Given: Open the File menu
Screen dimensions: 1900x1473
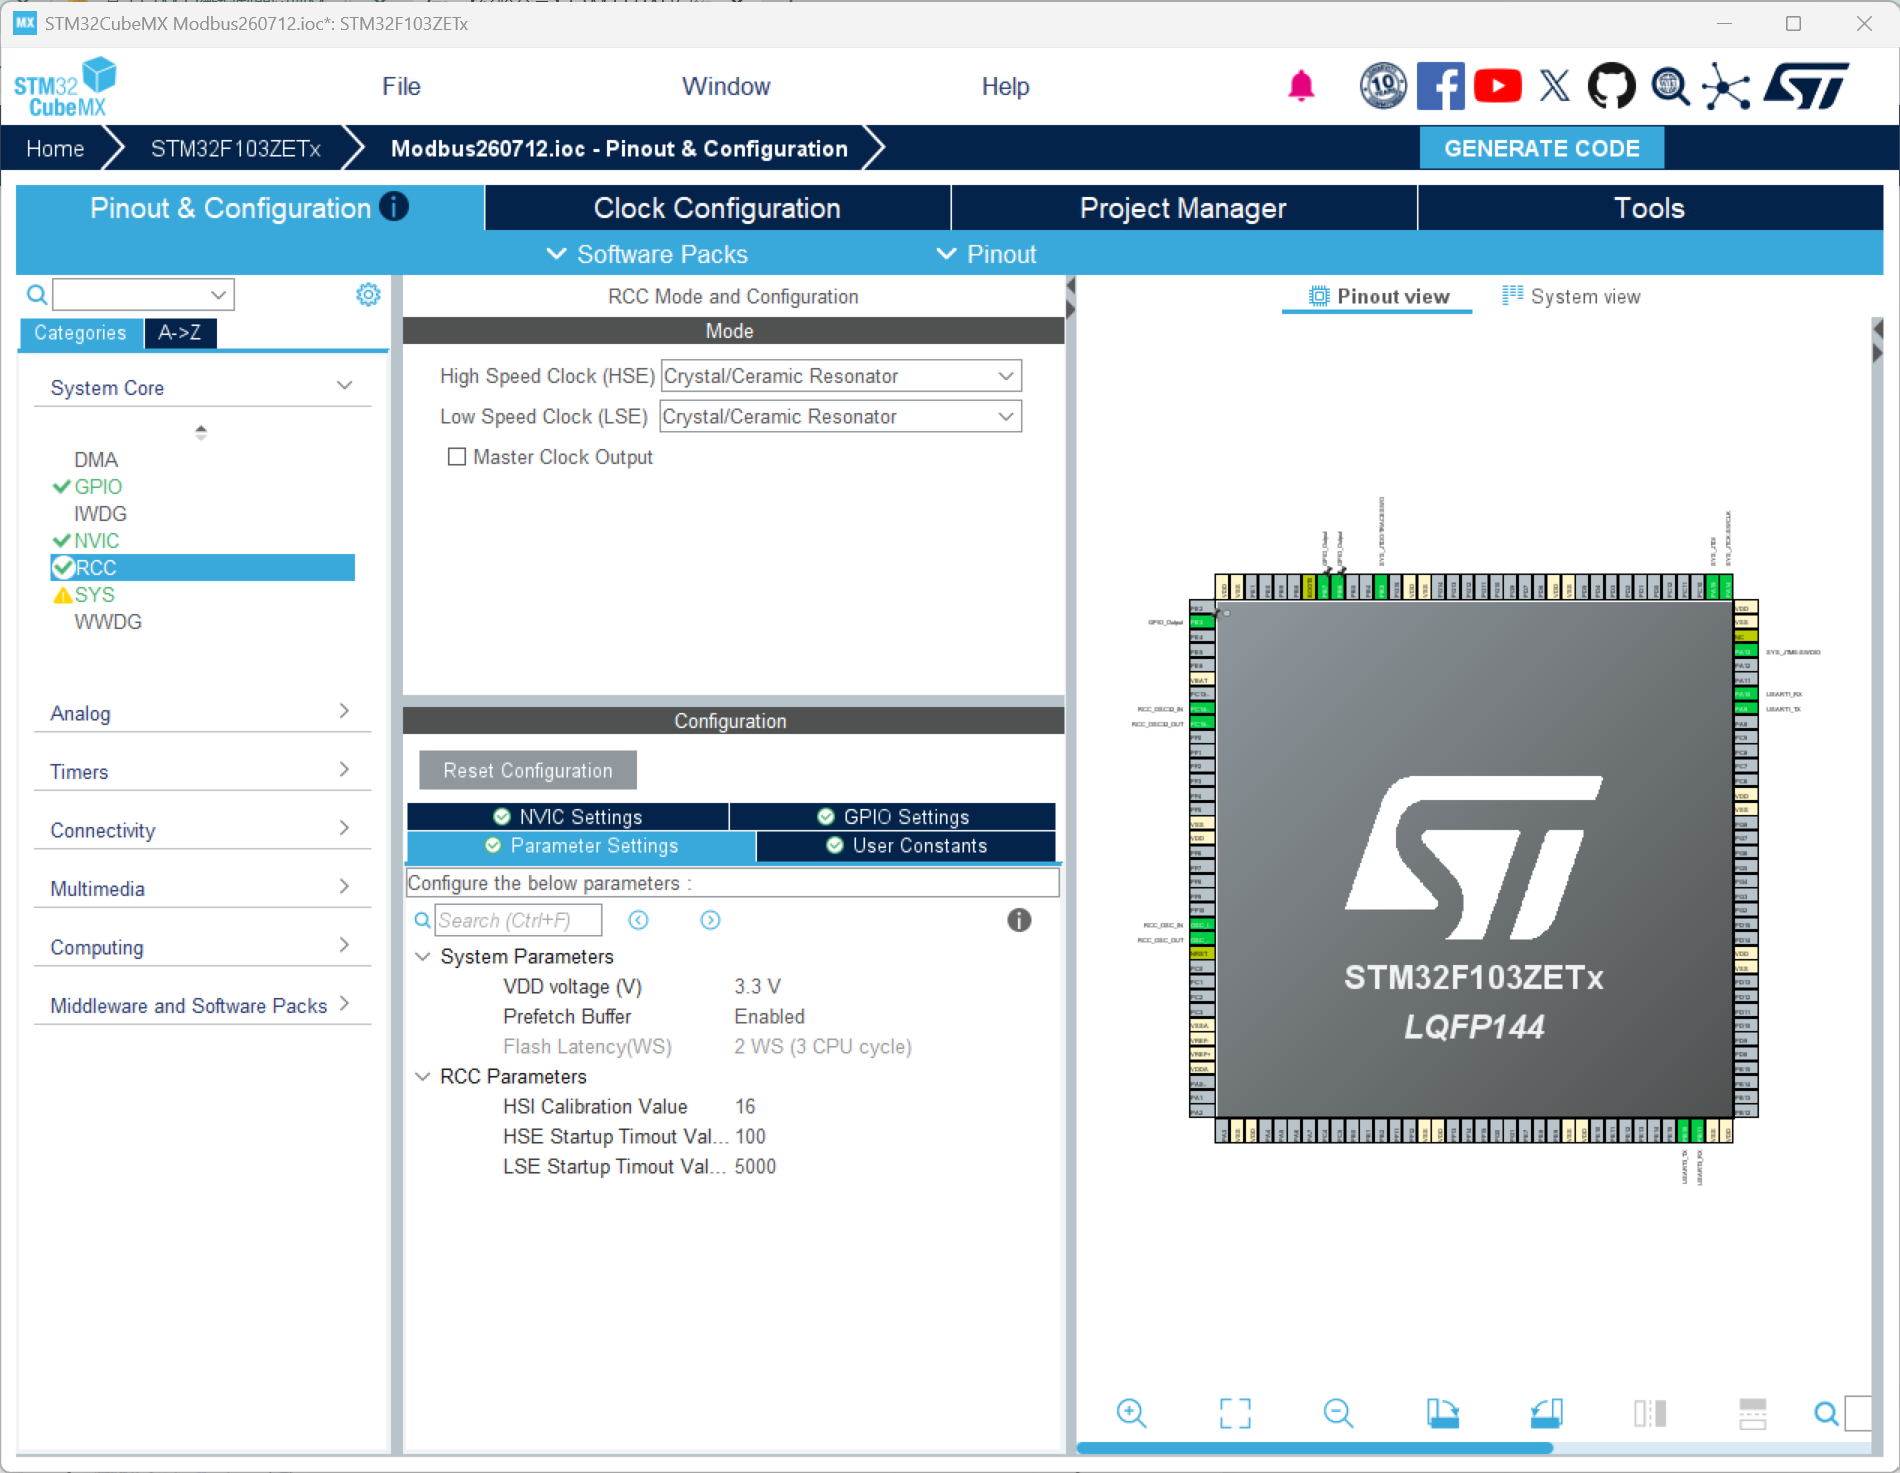Looking at the screenshot, I should tap(401, 86).
